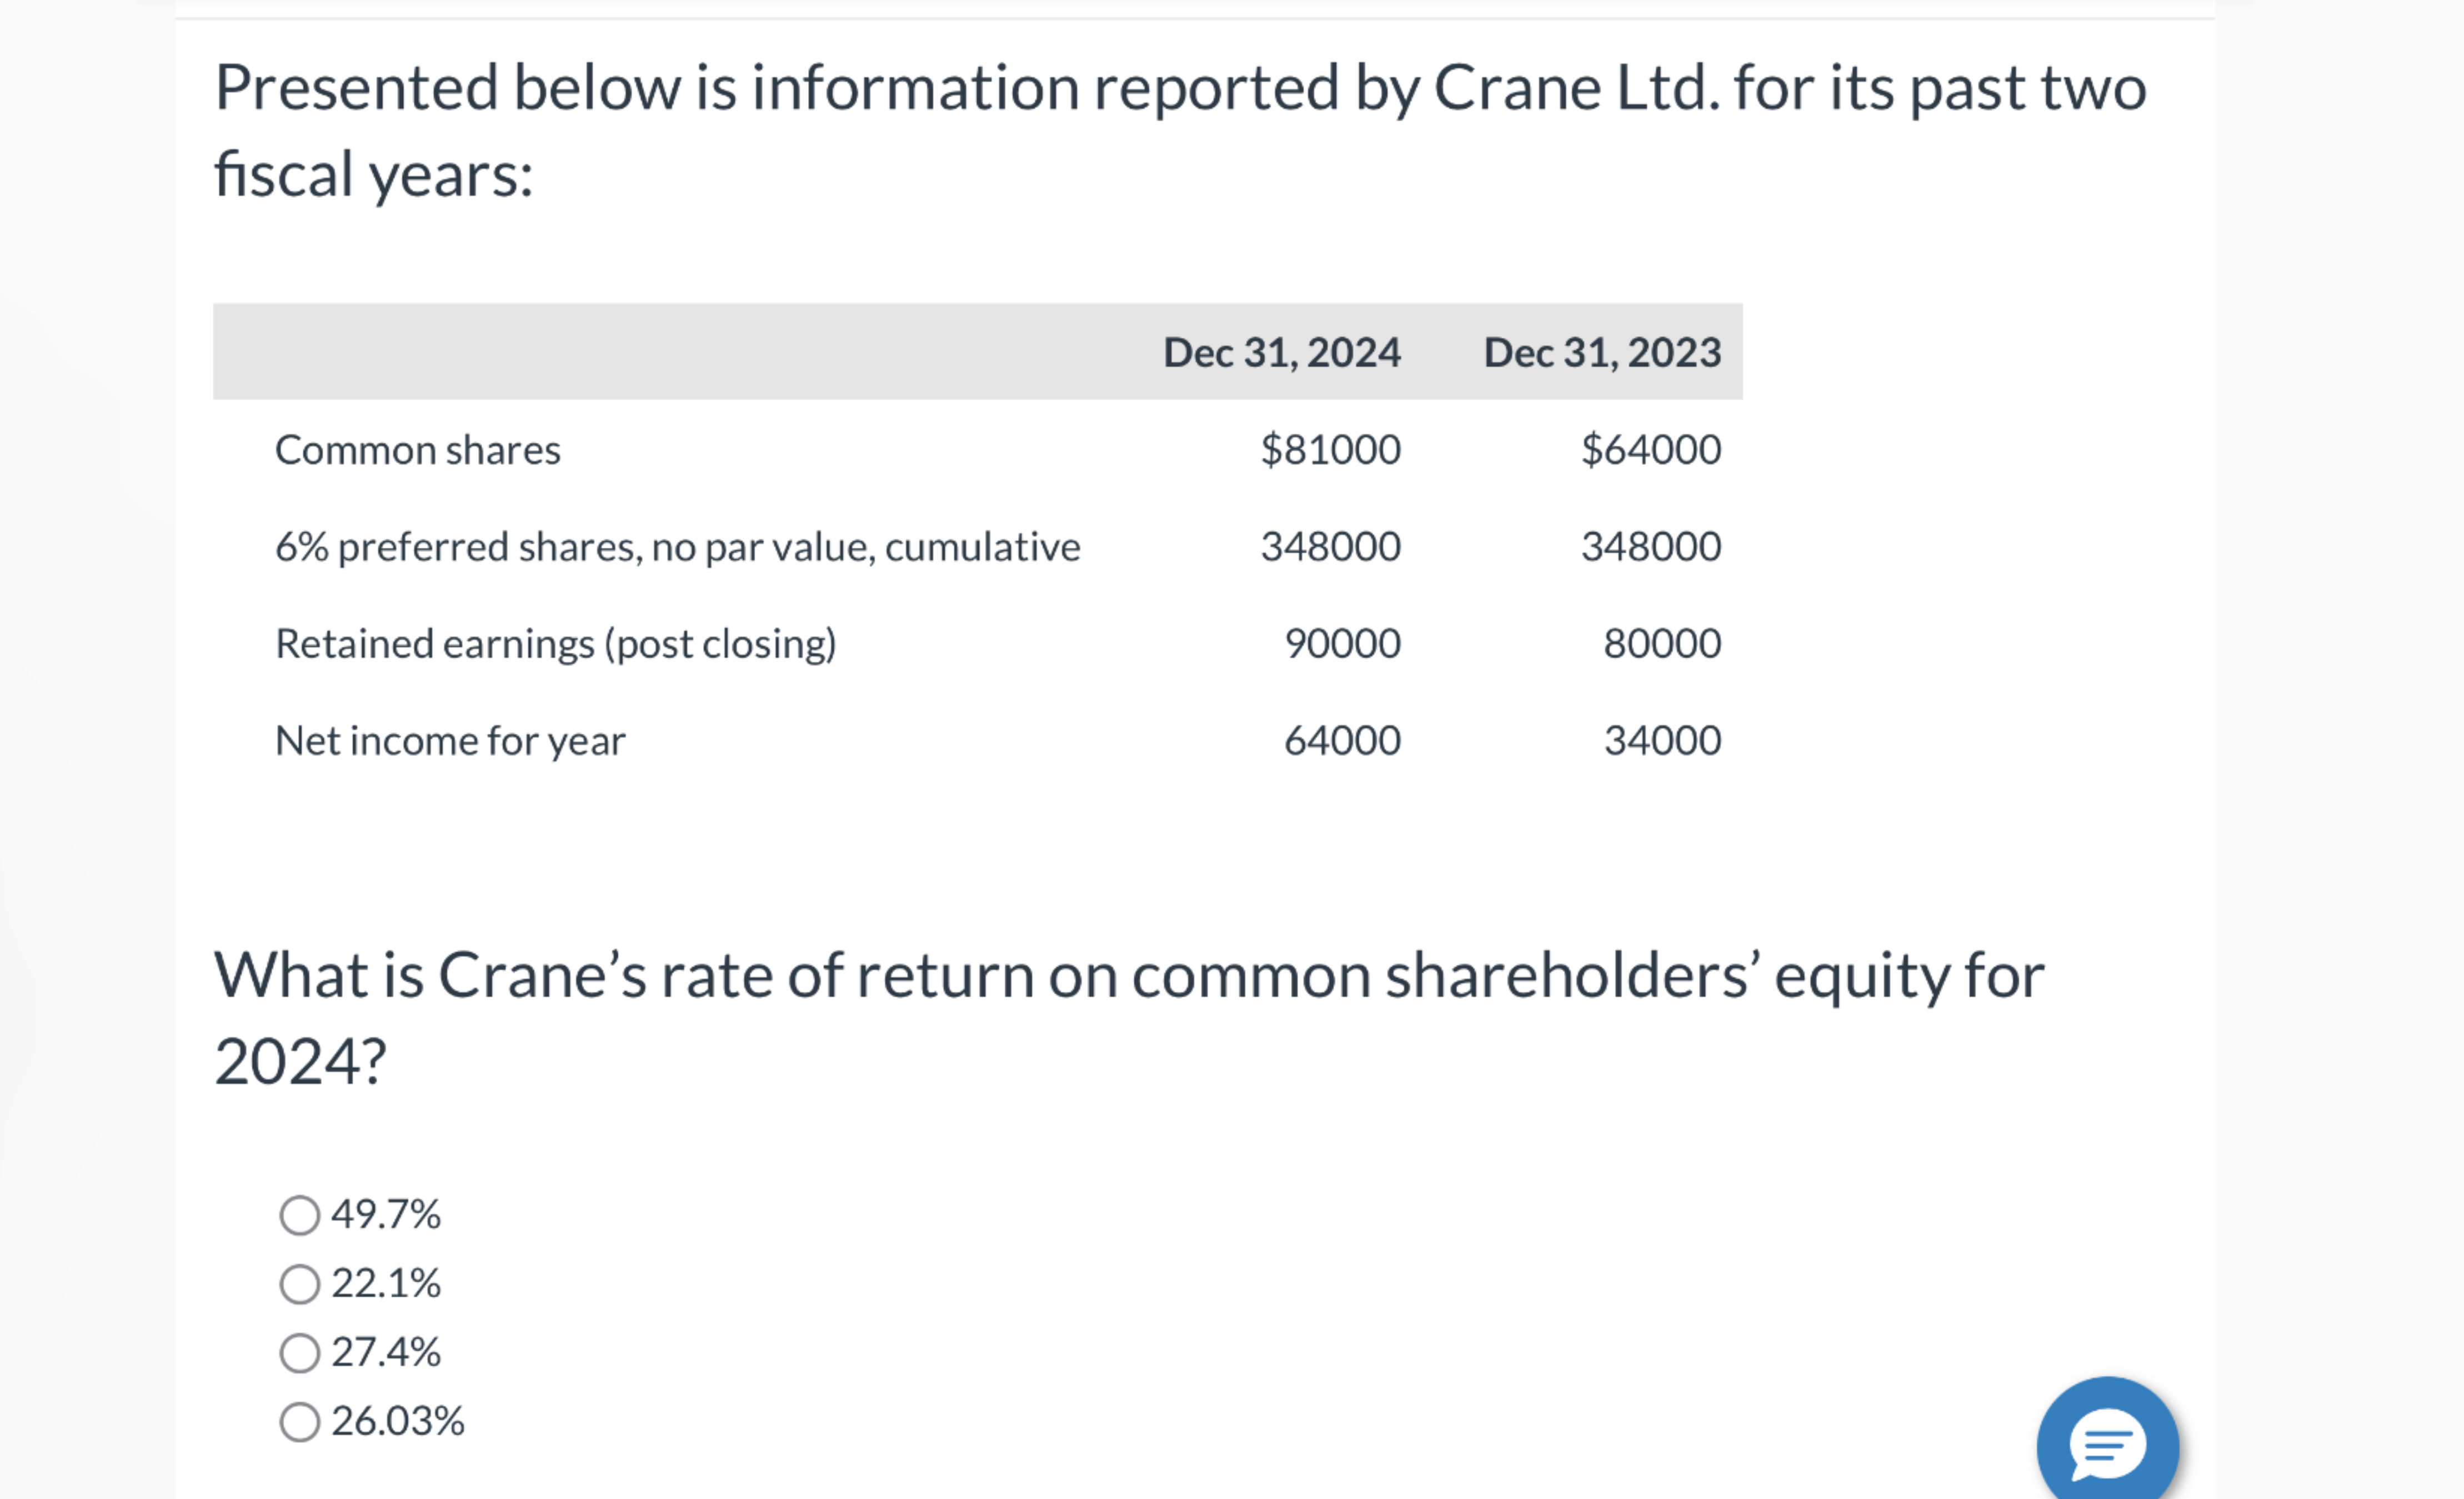
Task: Click the Retained earnings (post closing) label
Action: click(x=557, y=643)
